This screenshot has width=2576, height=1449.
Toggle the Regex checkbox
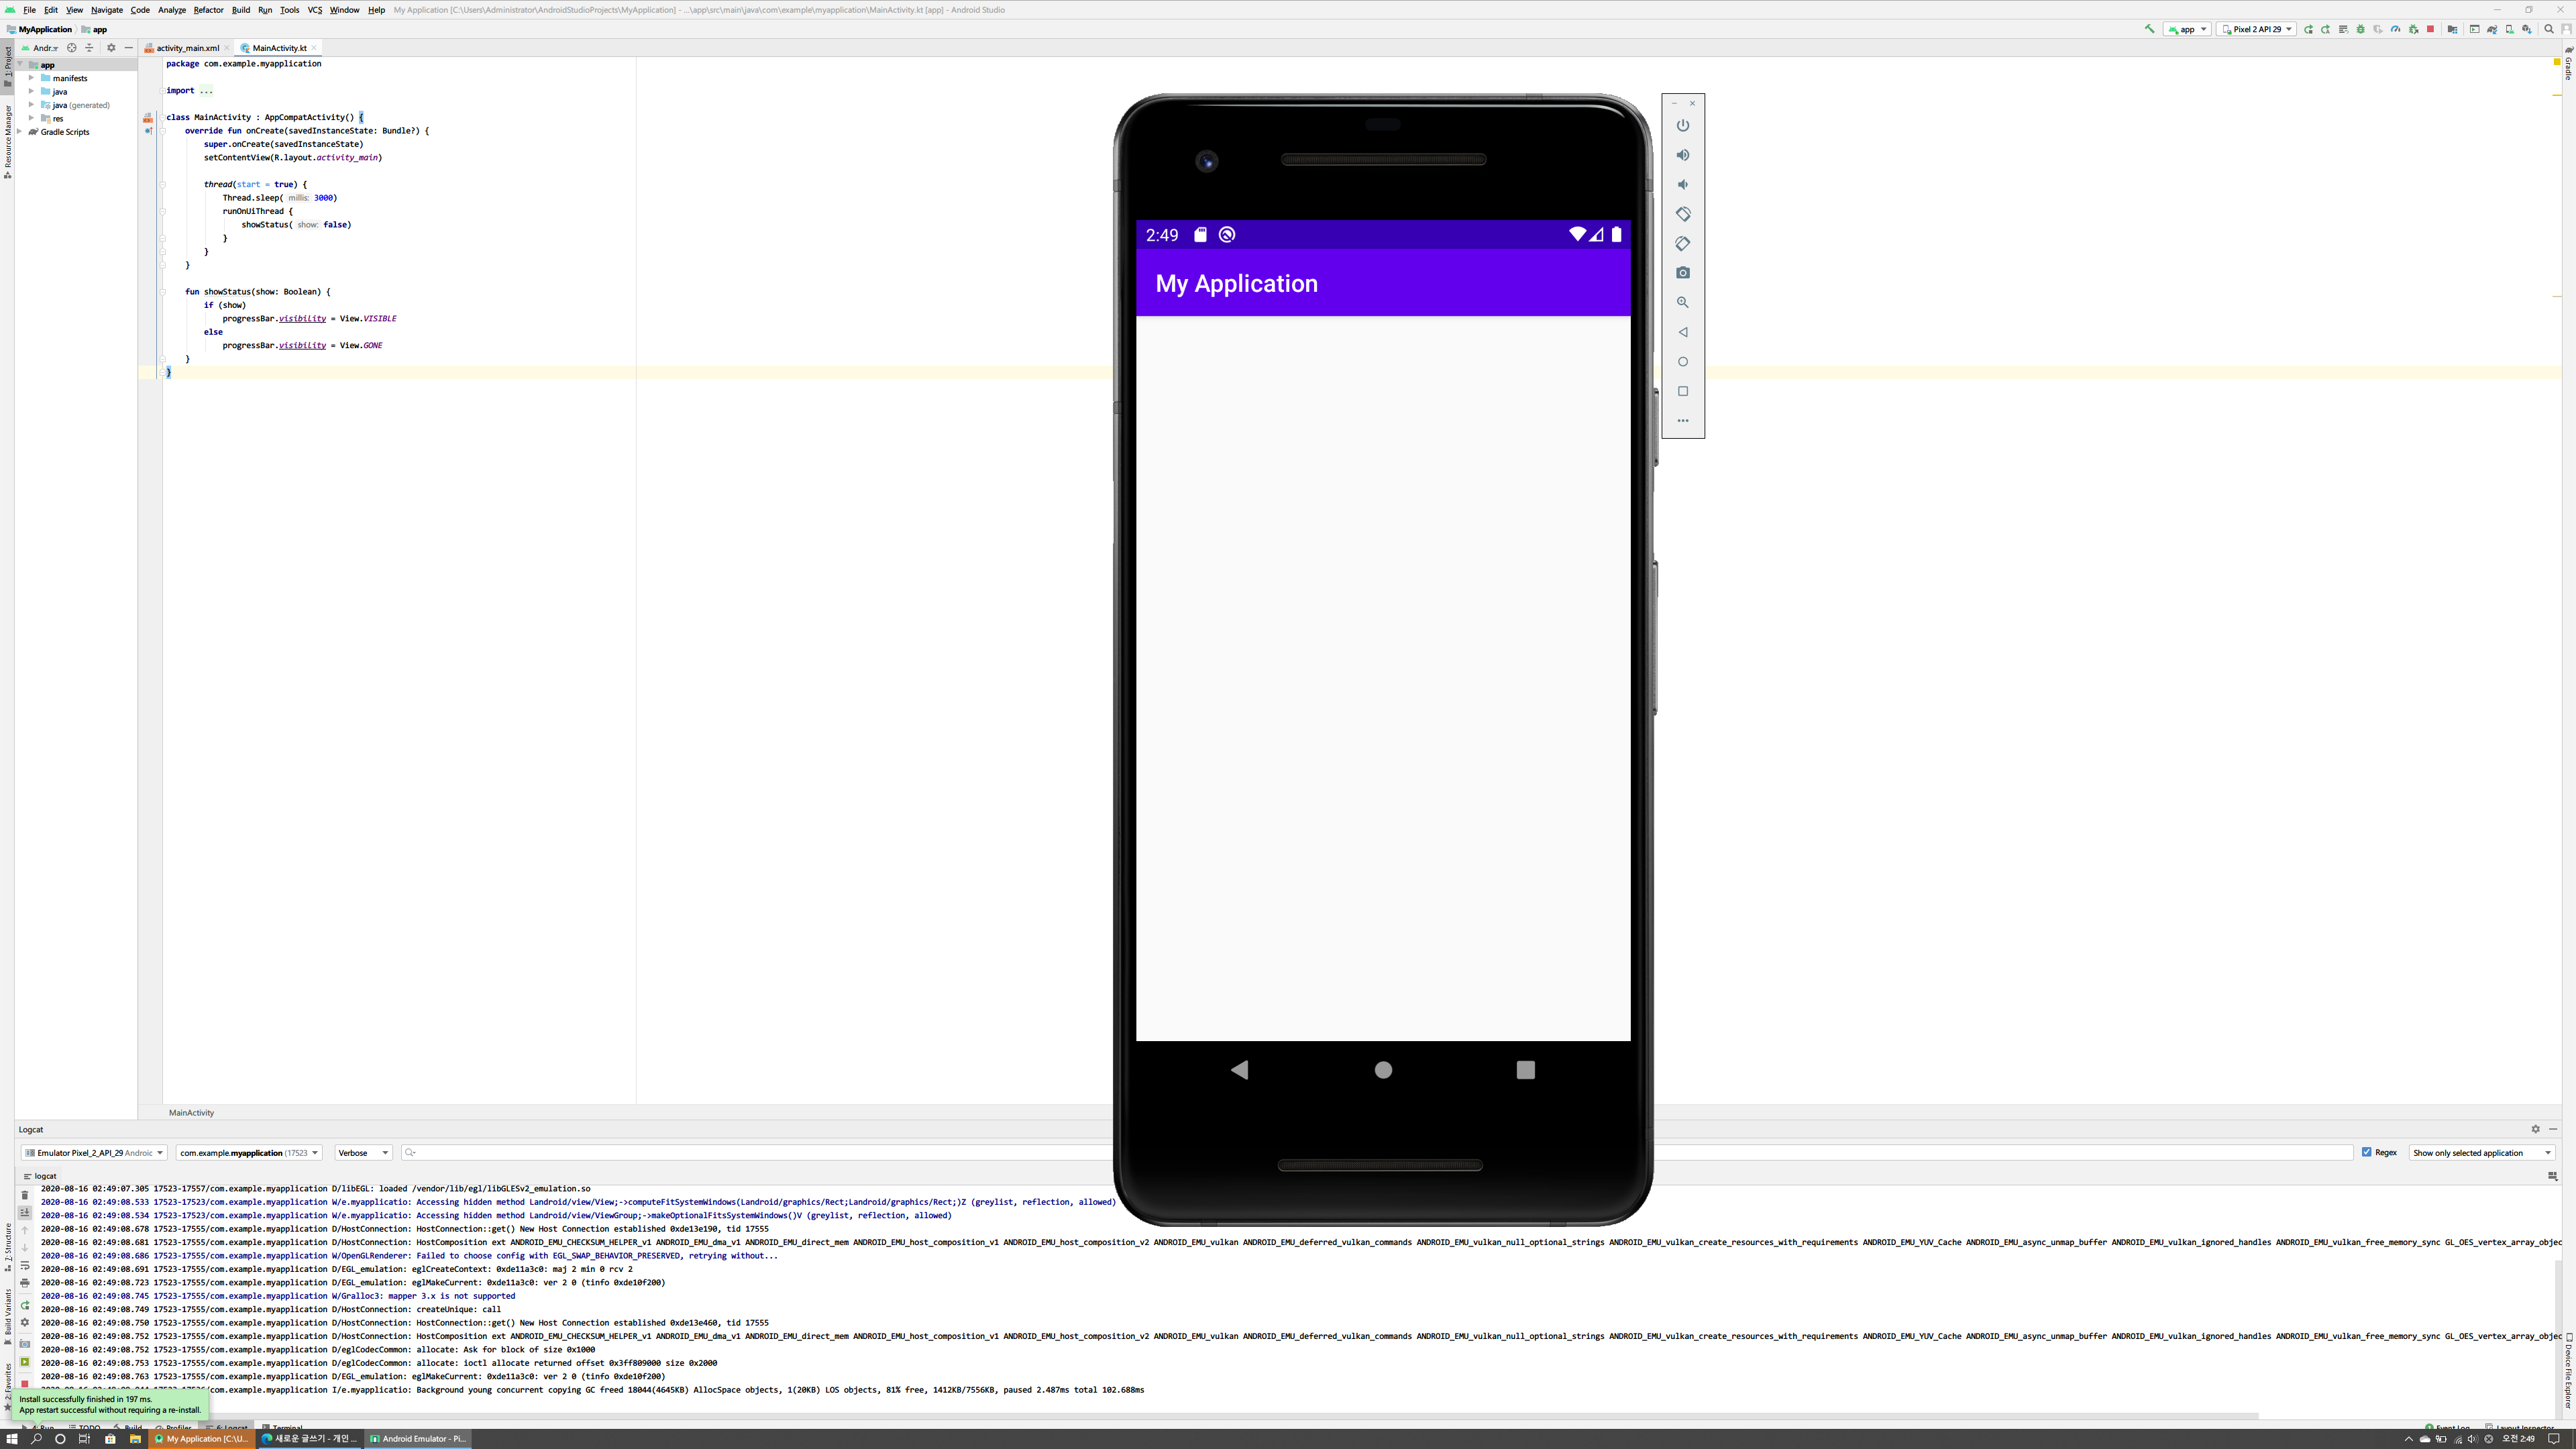click(x=2367, y=1152)
